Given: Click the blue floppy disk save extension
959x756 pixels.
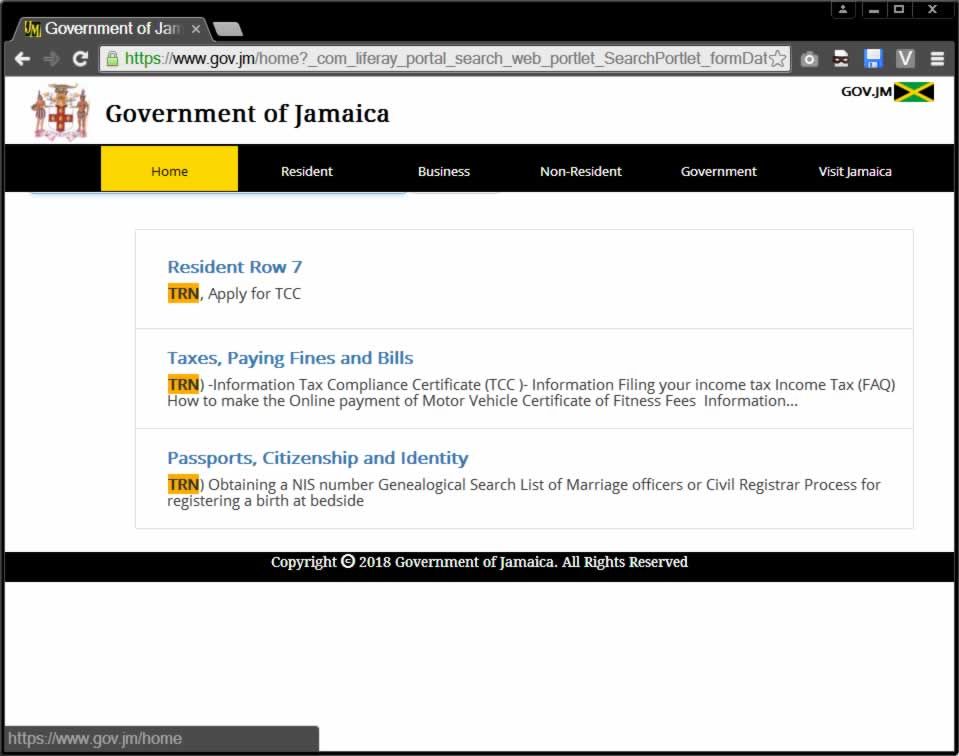Looking at the screenshot, I should (873, 59).
